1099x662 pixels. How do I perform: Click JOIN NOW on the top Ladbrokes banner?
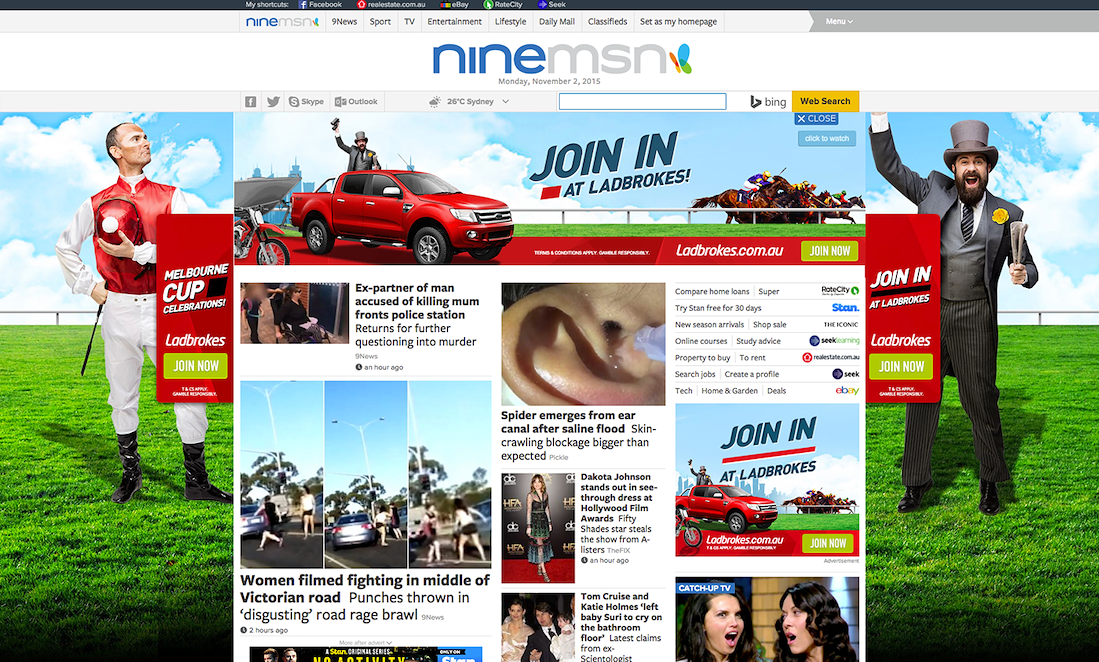point(830,251)
